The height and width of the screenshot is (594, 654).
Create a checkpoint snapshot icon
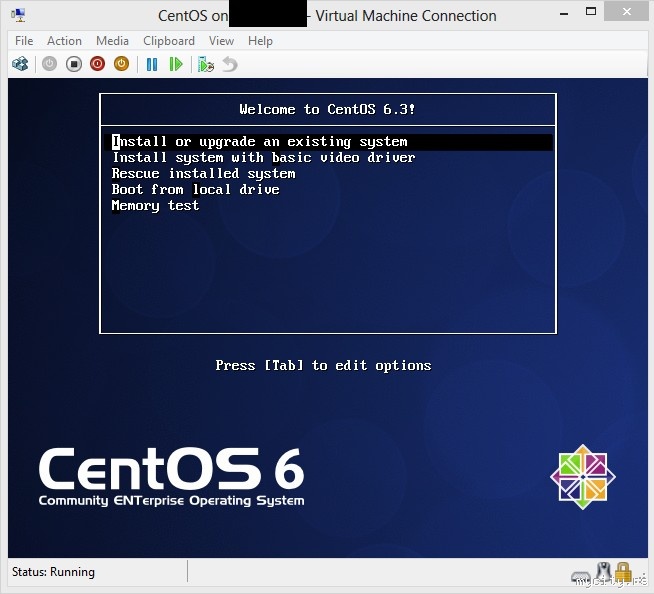206,64
